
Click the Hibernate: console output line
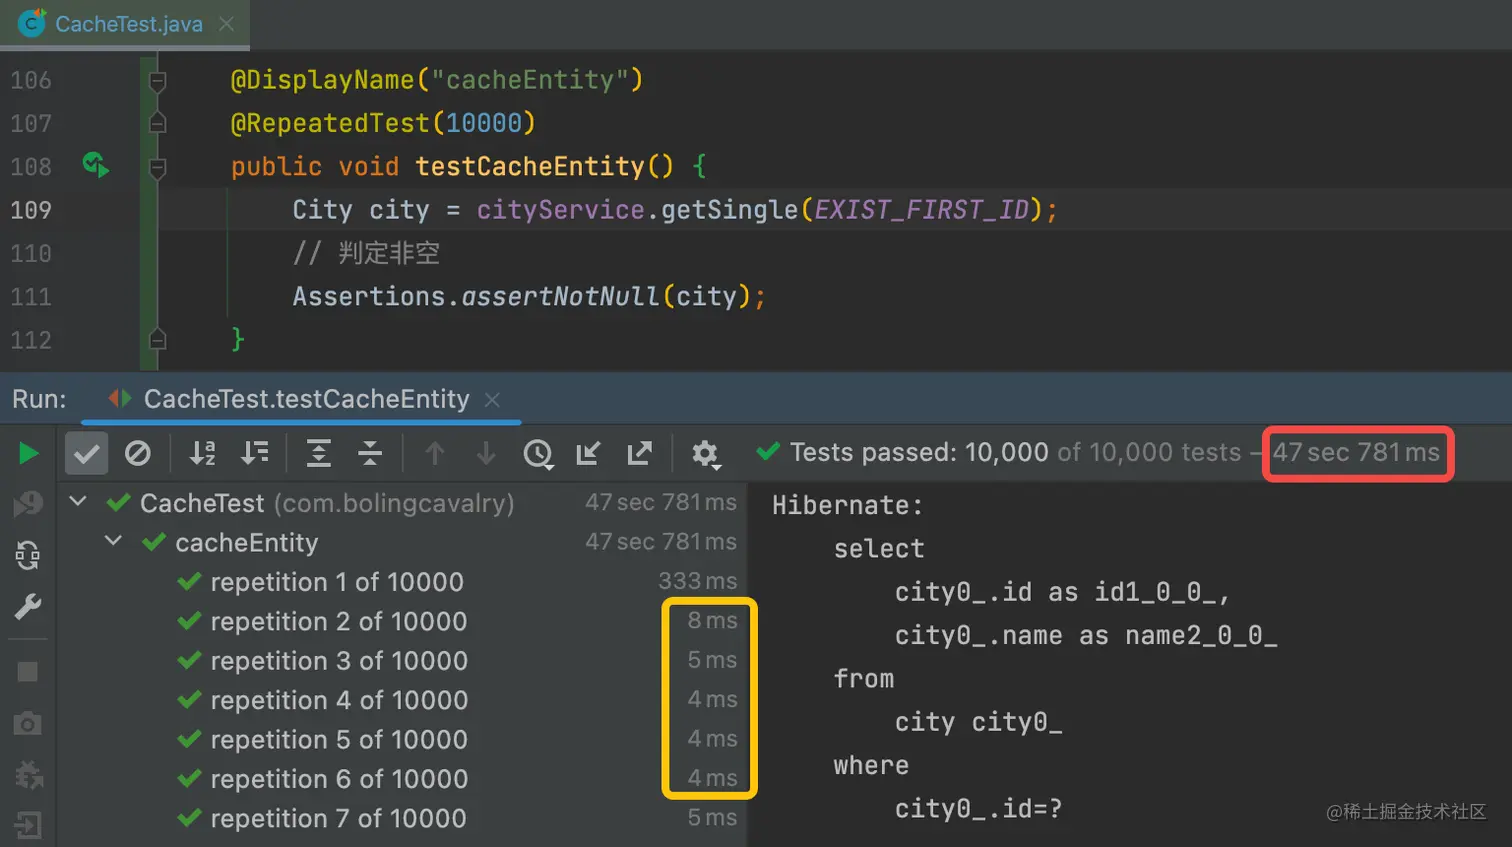[848, 505]
